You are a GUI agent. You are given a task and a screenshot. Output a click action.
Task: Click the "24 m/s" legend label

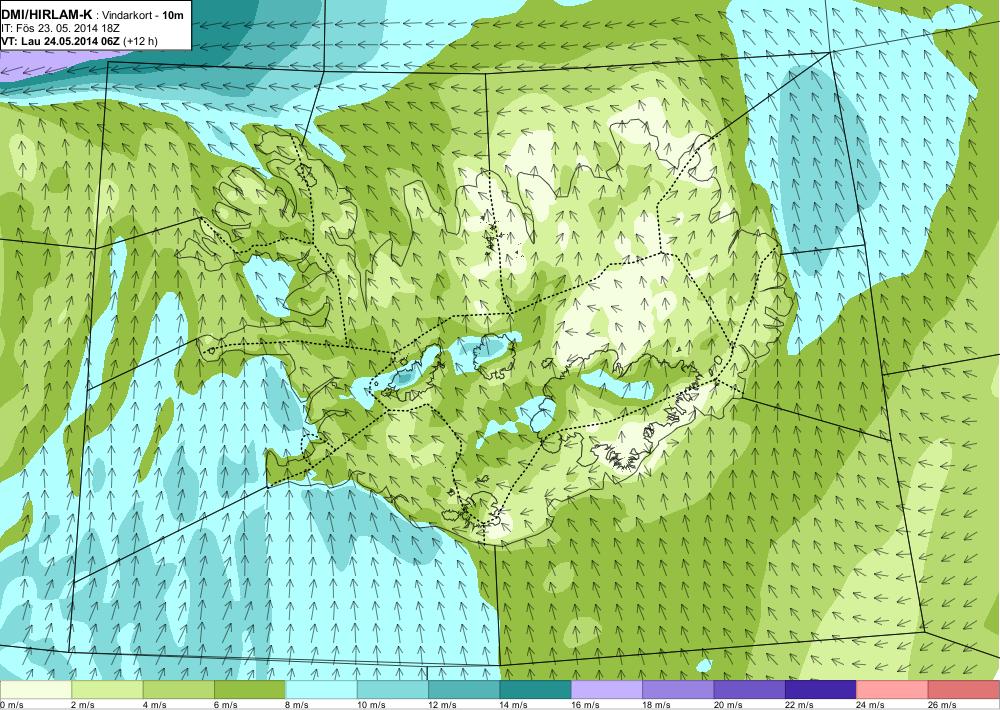871,705
